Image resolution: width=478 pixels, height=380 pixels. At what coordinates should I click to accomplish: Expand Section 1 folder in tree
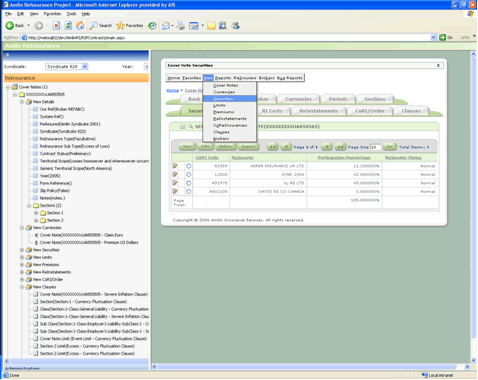click(x=36, y=213)
